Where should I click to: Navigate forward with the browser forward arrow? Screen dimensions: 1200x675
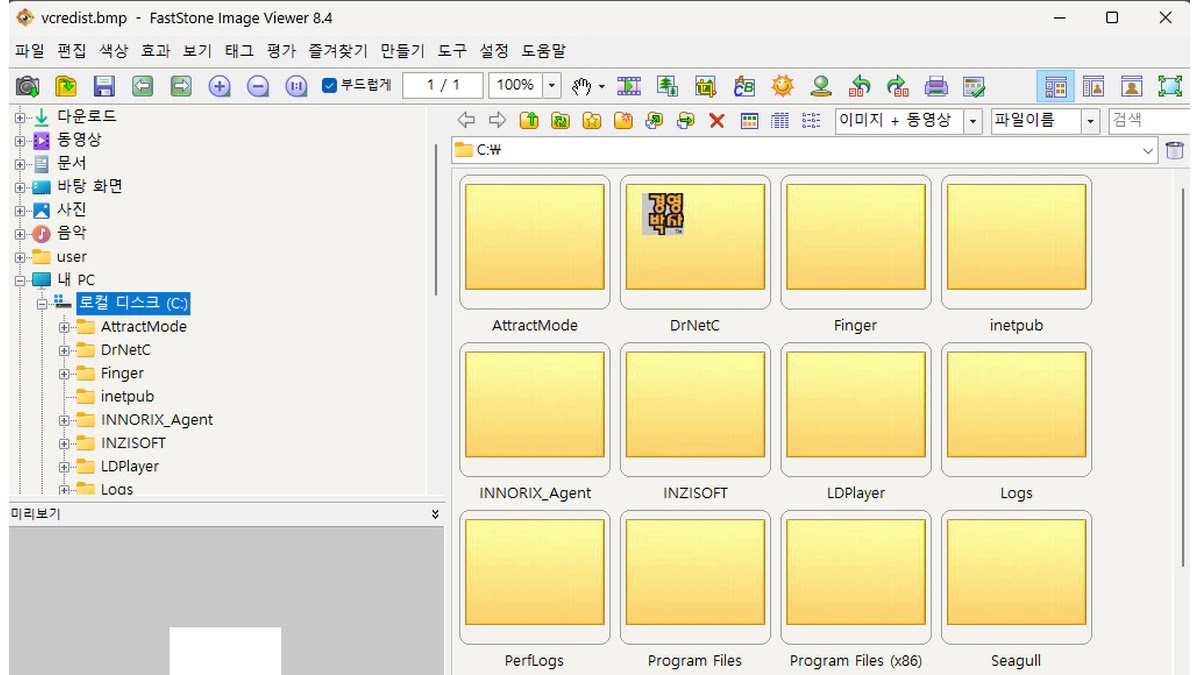pos(497,121)
